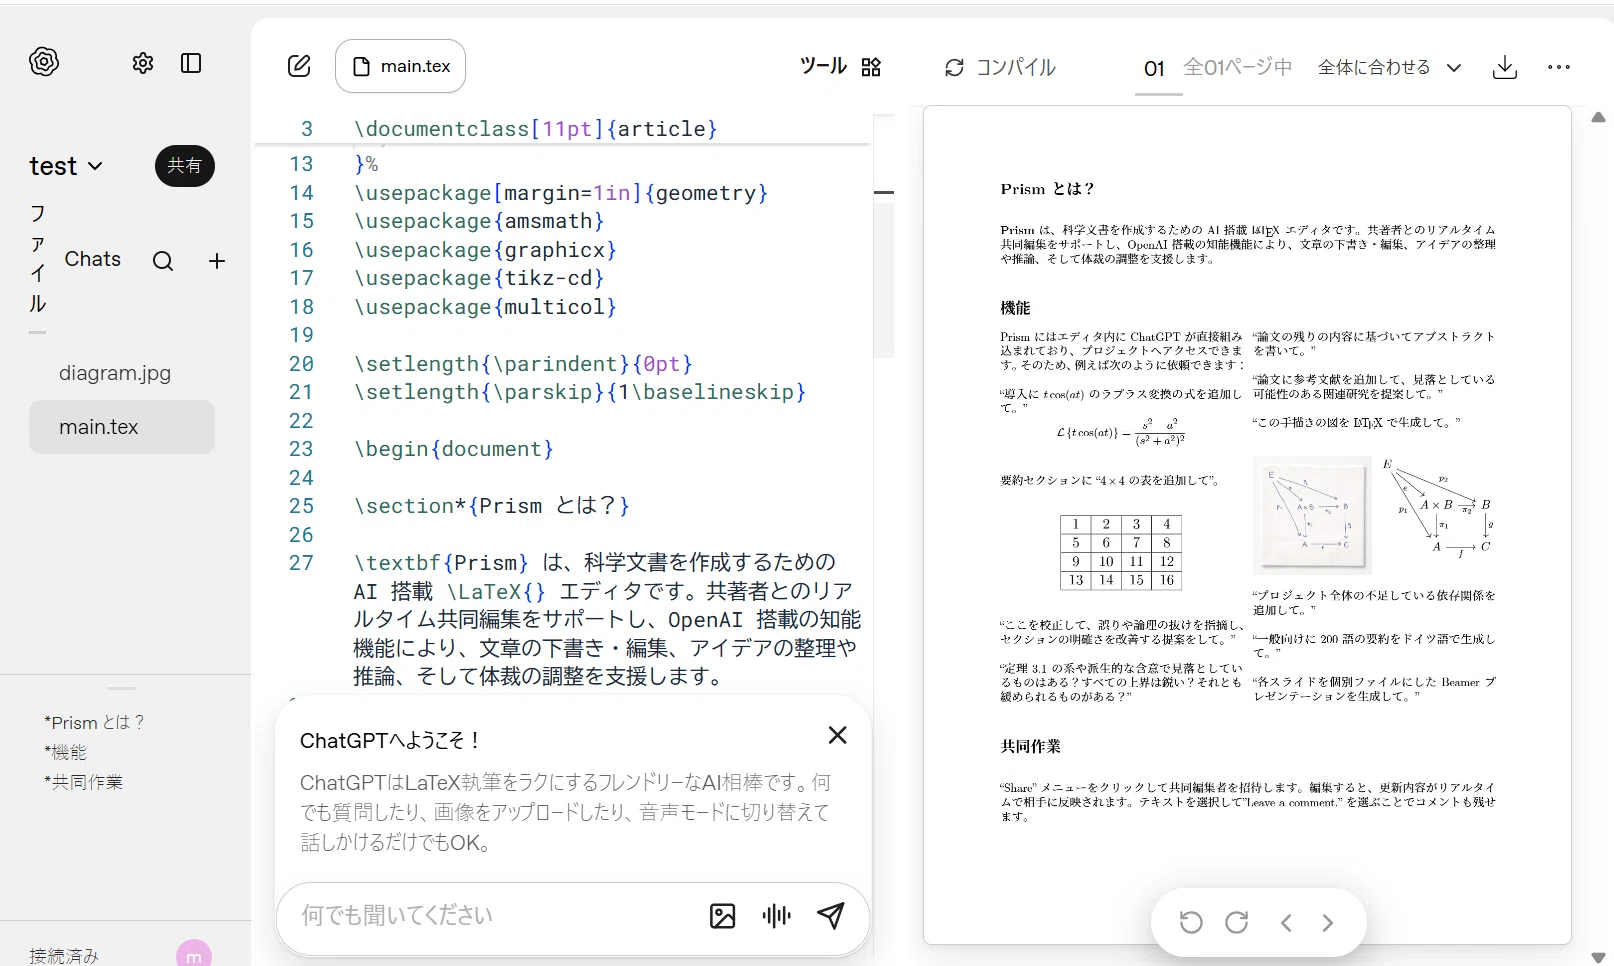
Task: Go to previous PDF page arrow
Action: coord(1286,922)
